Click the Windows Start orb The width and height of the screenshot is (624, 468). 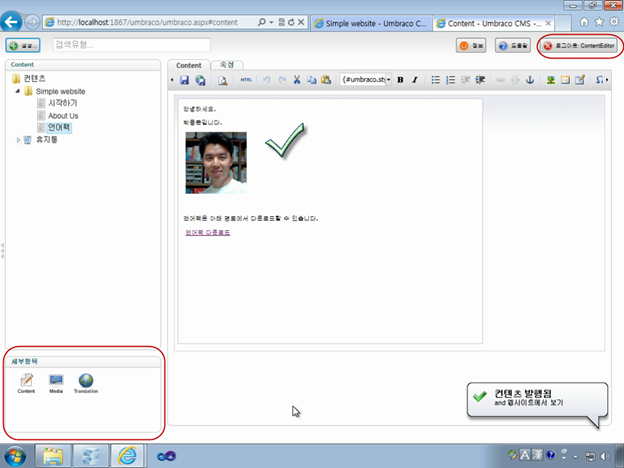tap(15, 456)
